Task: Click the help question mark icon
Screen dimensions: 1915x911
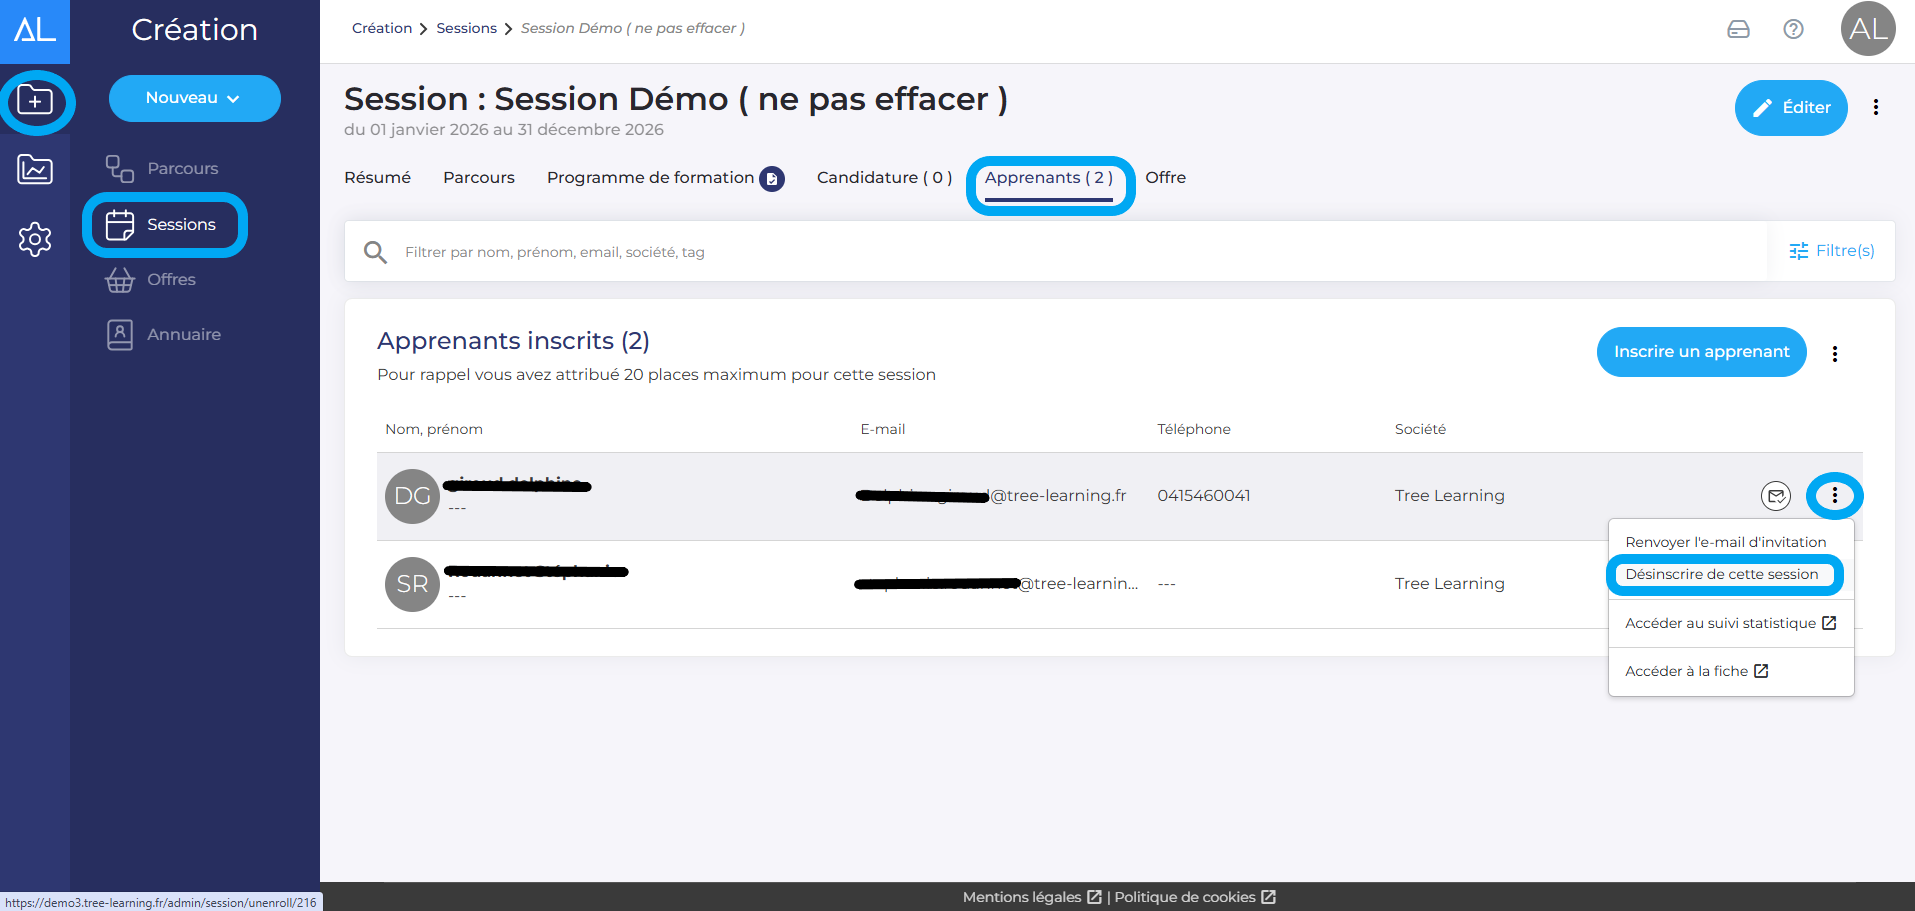Action: [1793, 29]
